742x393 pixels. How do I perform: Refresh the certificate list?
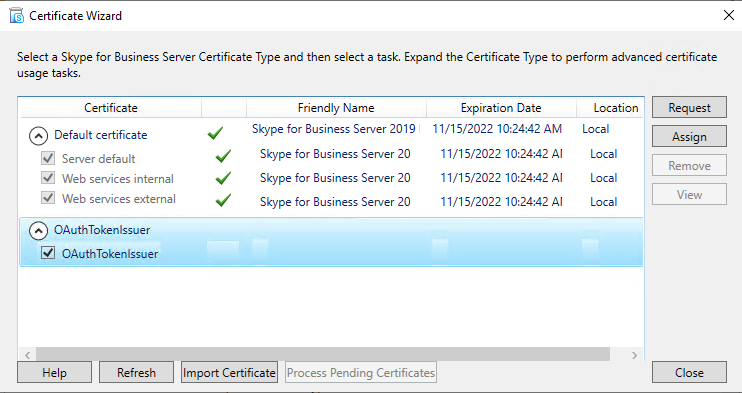(x=136, y=372)
